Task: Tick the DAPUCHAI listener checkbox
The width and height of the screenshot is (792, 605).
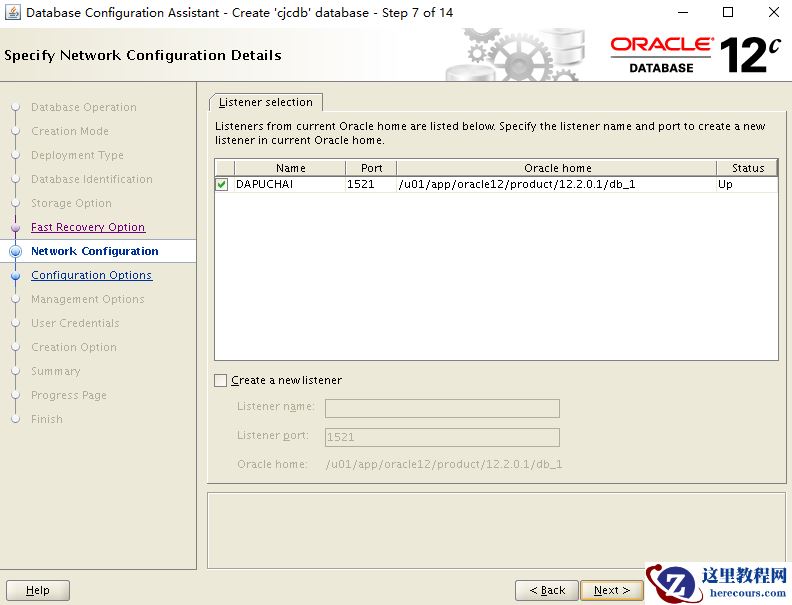Action: [x=221, y=184]
